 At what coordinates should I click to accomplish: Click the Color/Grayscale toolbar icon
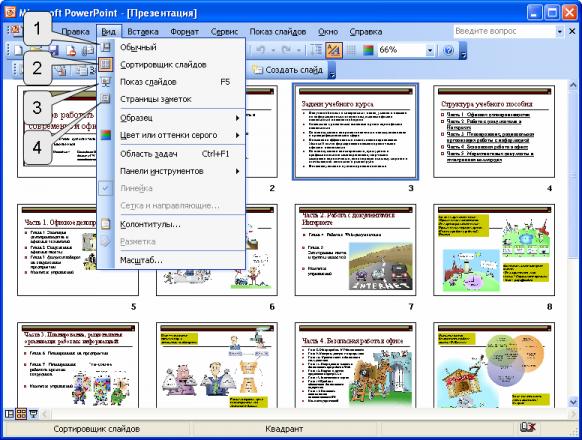(x=368, y=50)
